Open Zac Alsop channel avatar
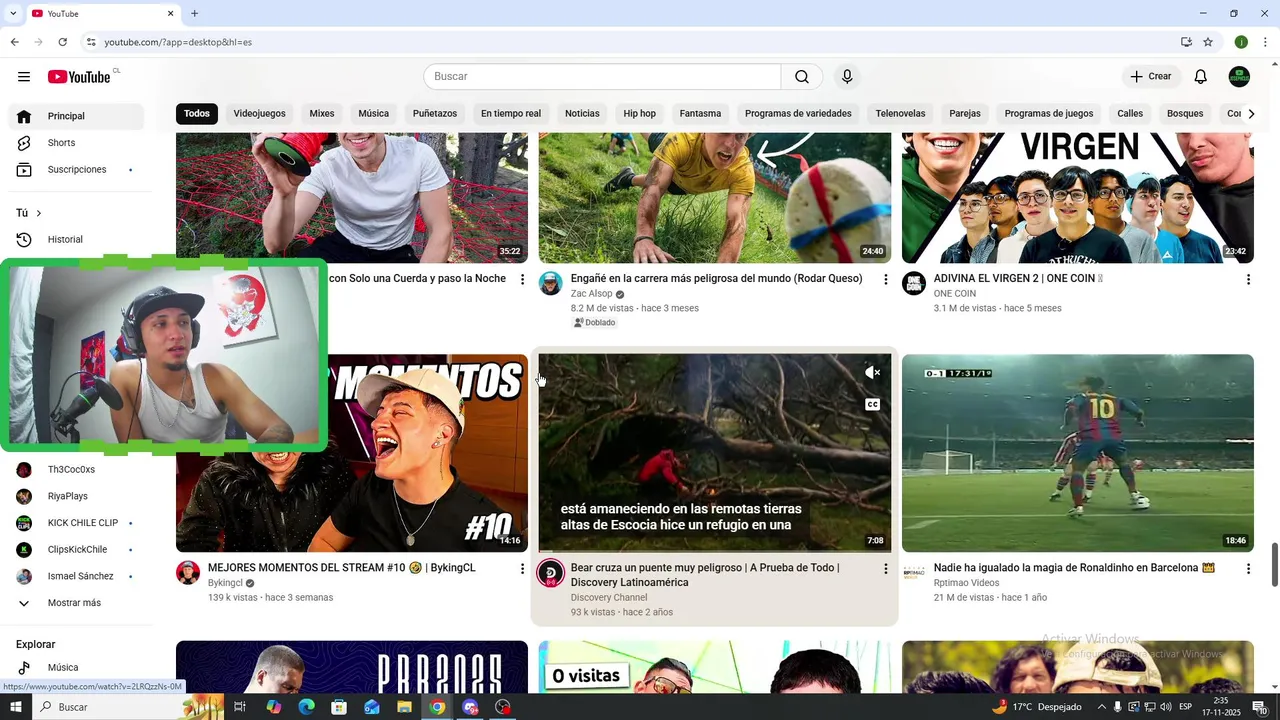Screen dimensions: 1280x720 pos(551,284)
